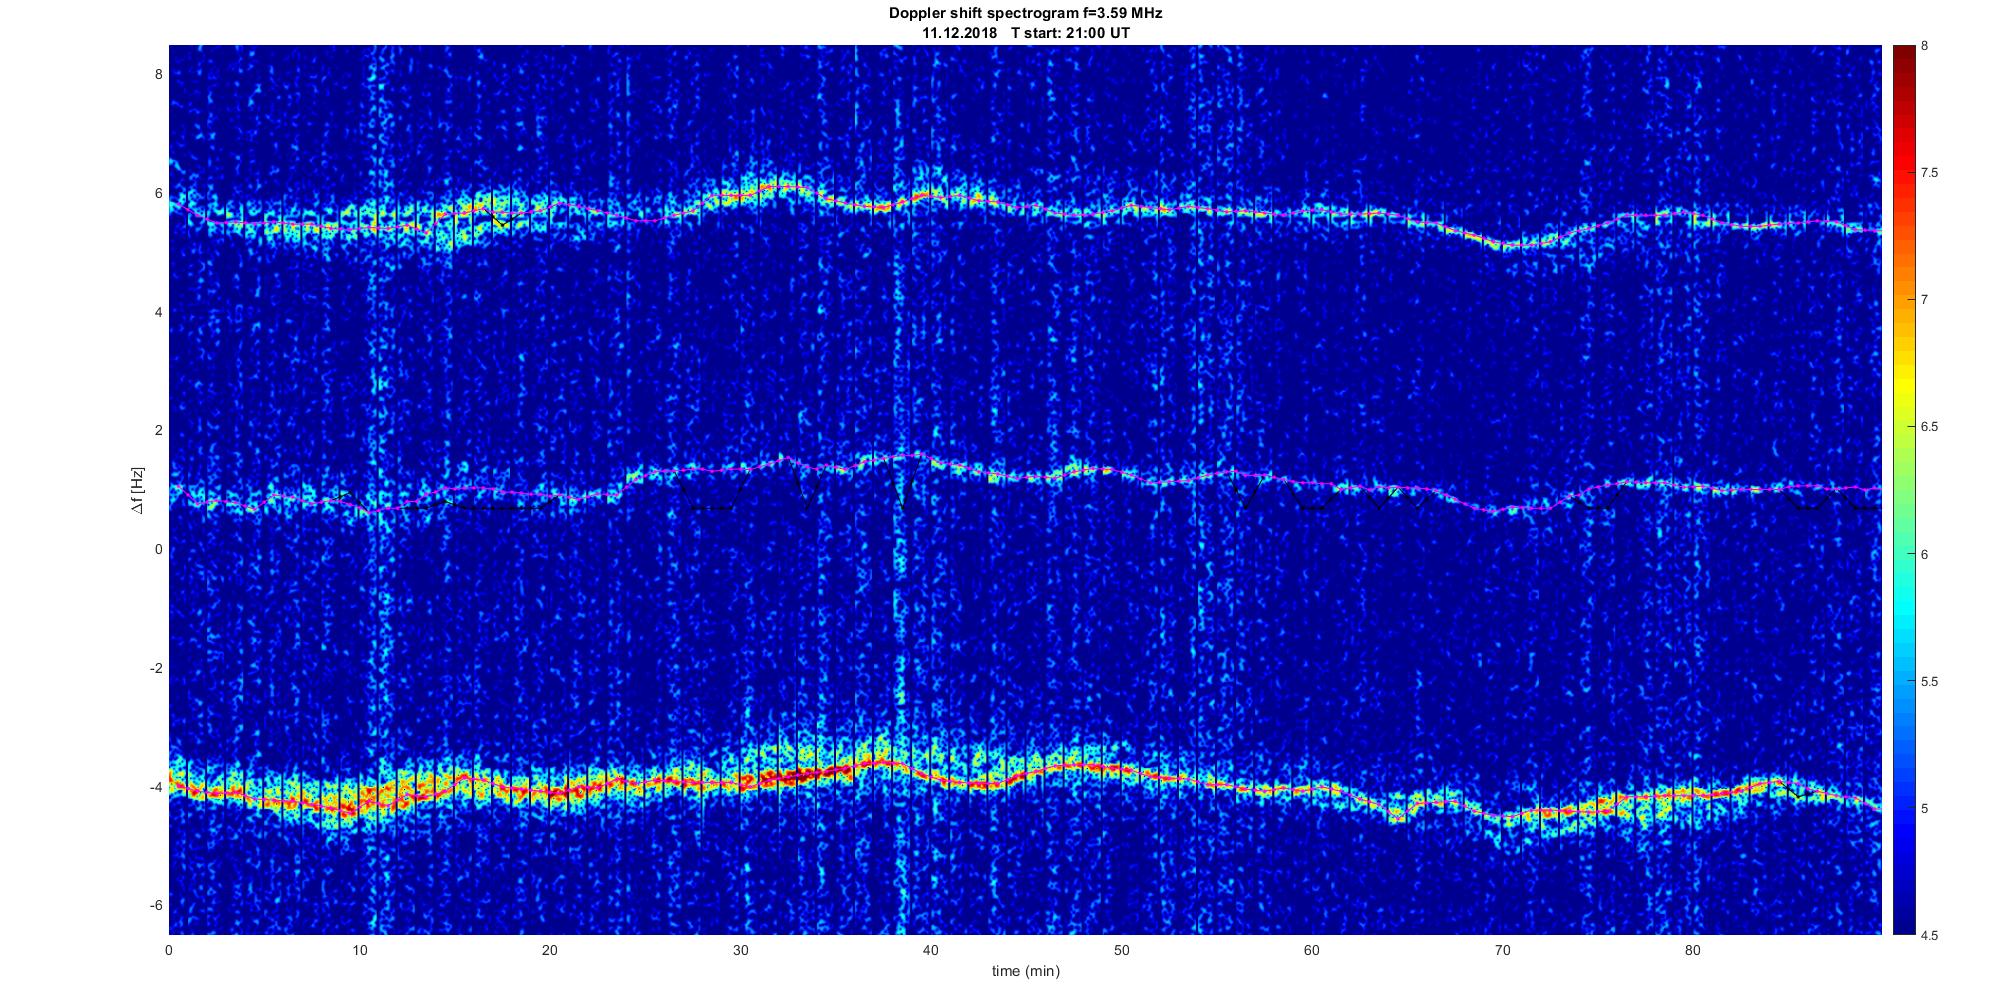Select the y-axis tick label '4'

tap(158, 312)
